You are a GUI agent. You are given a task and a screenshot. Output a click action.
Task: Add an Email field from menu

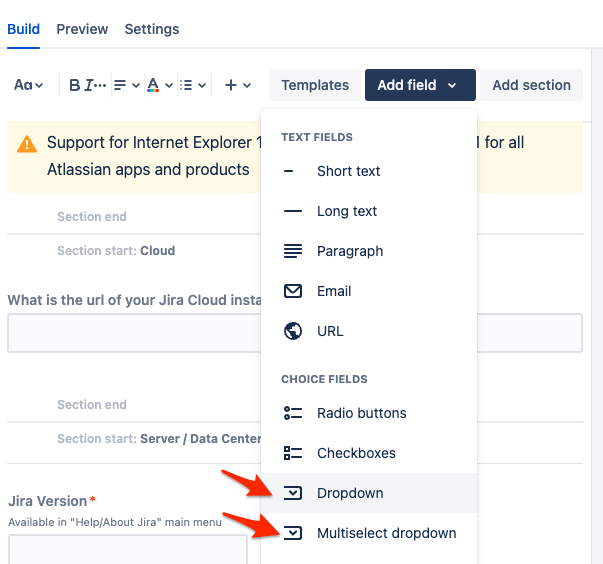[x=334, y=291]
